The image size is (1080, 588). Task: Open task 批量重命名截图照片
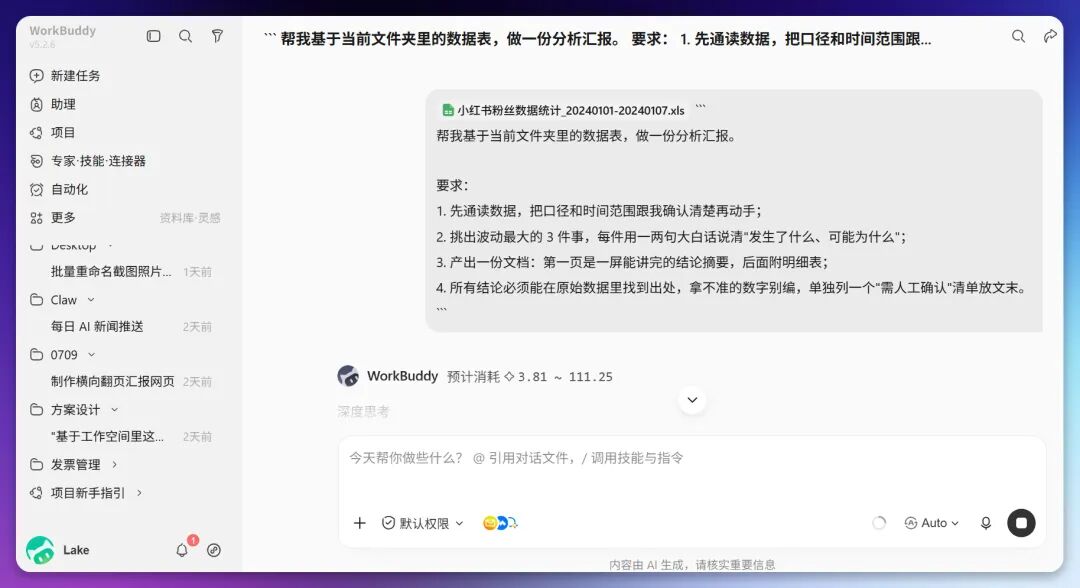[111, 271]
